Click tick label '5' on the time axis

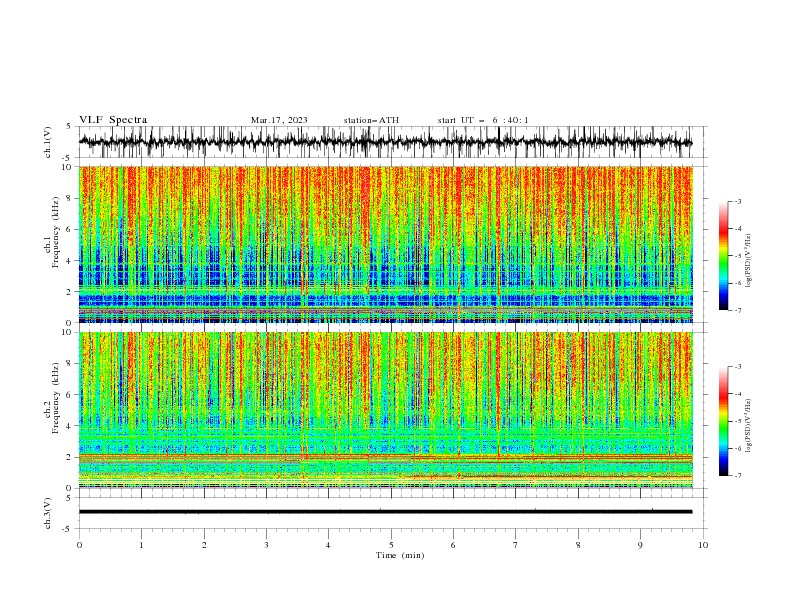[391, 545]
